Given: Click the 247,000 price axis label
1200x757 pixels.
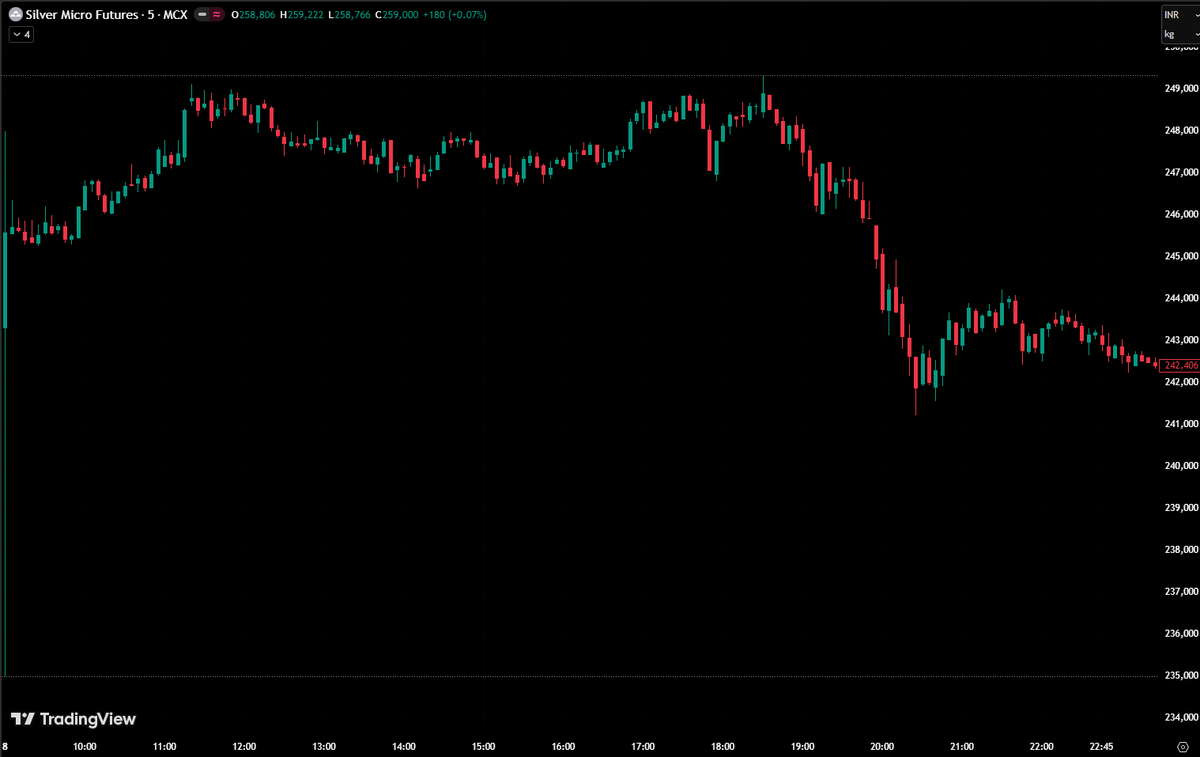Looking at the screenshot, I should pyautogui.click(x=1180, y=172).
